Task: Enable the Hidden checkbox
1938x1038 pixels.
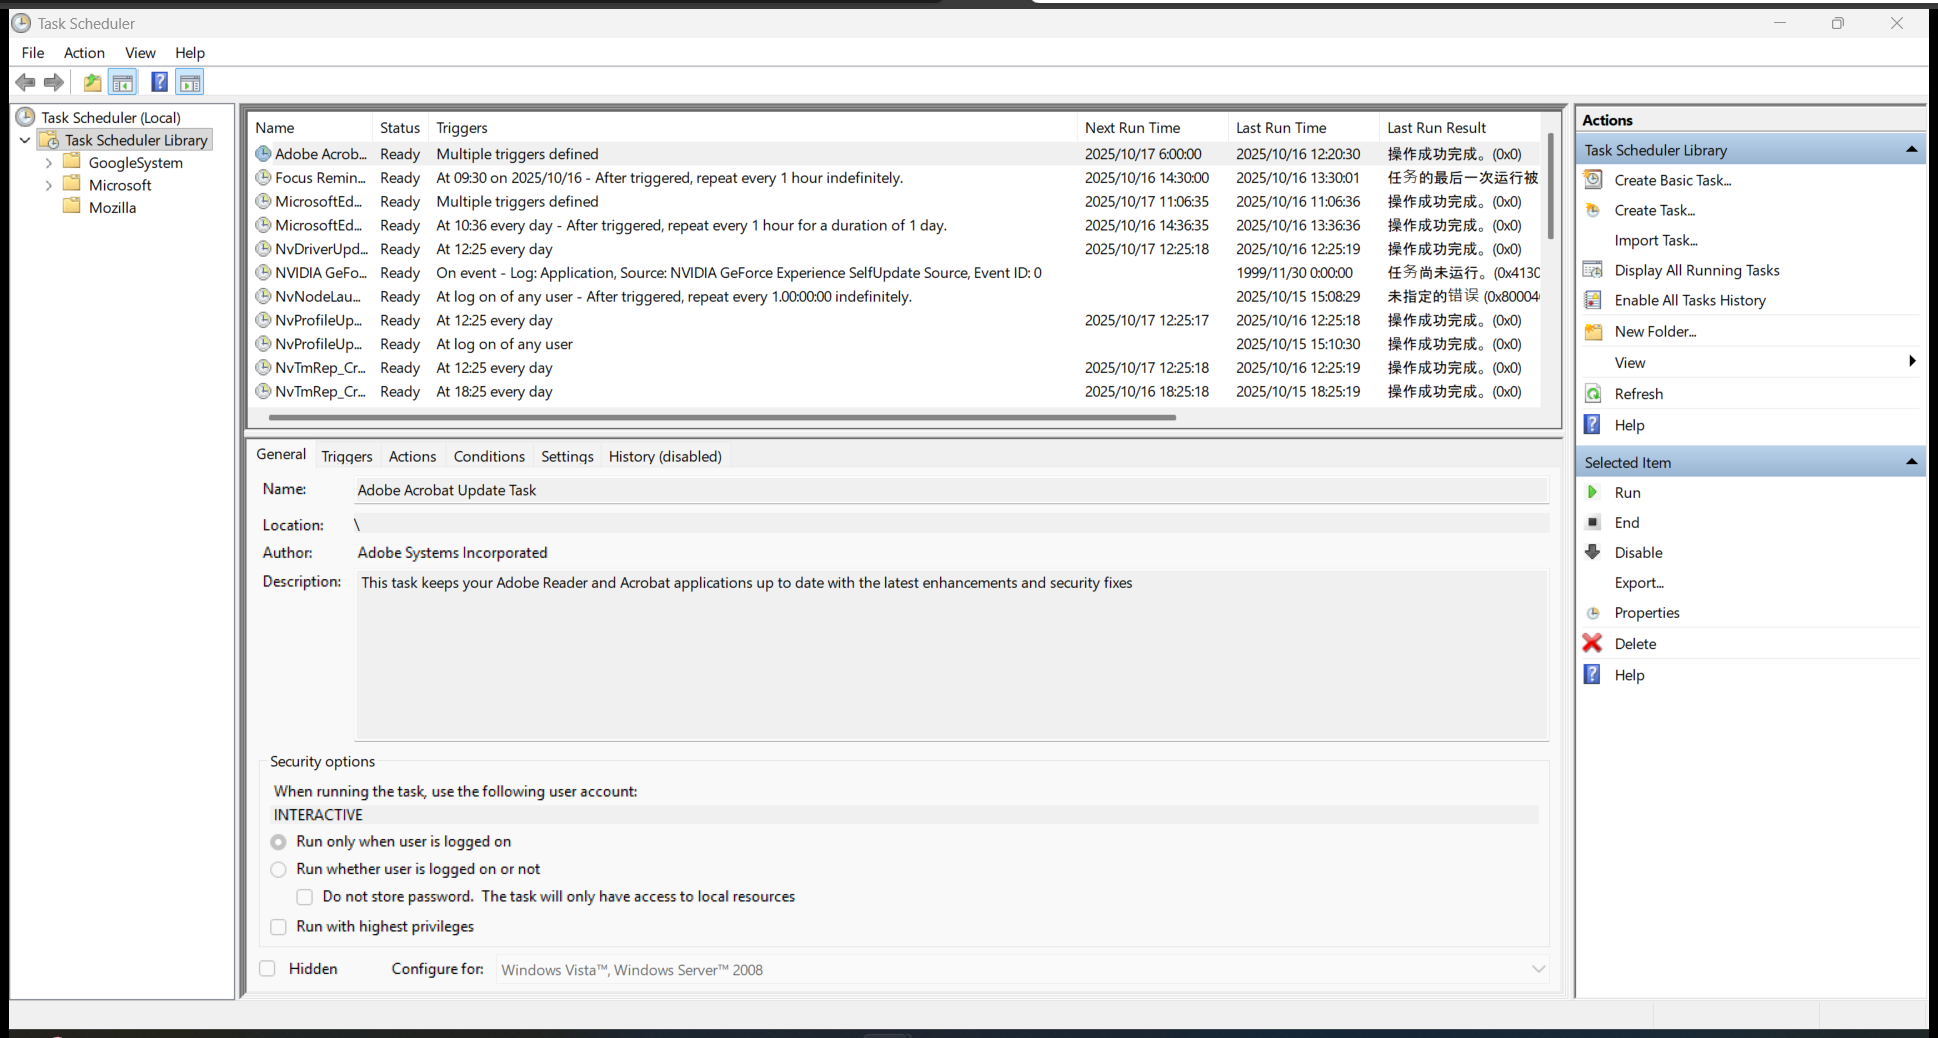Action: pos(267,968)
